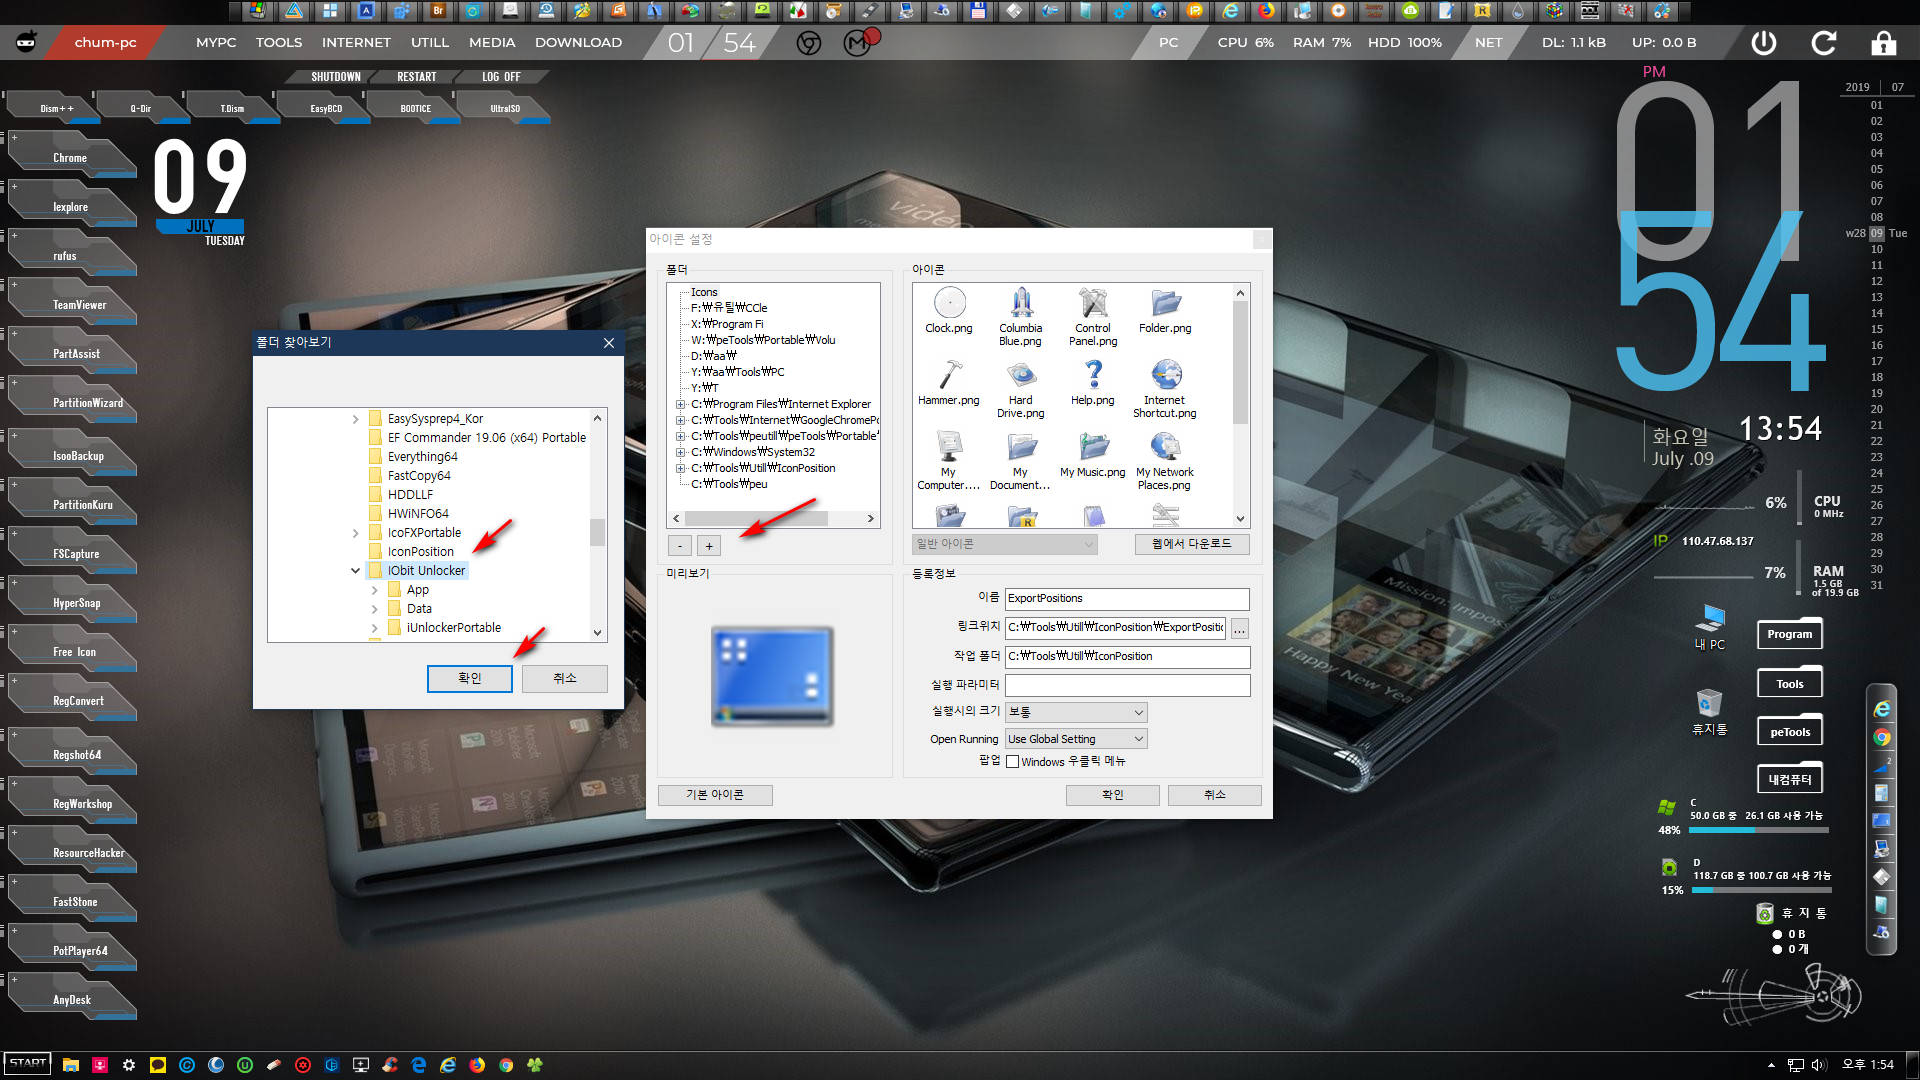
Task: Click 확인 in the 폴더 찾아보기 dialog
Action: (470, 678)
